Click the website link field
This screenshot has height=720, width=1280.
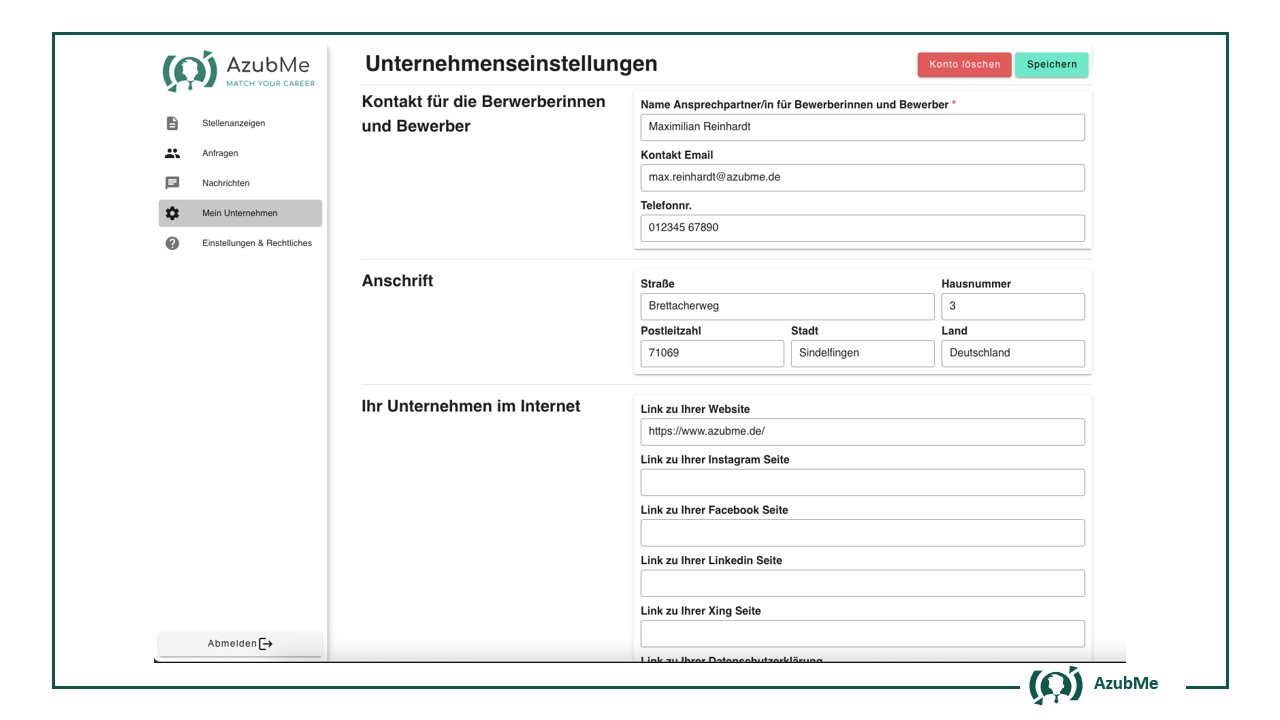coord(862,432)
